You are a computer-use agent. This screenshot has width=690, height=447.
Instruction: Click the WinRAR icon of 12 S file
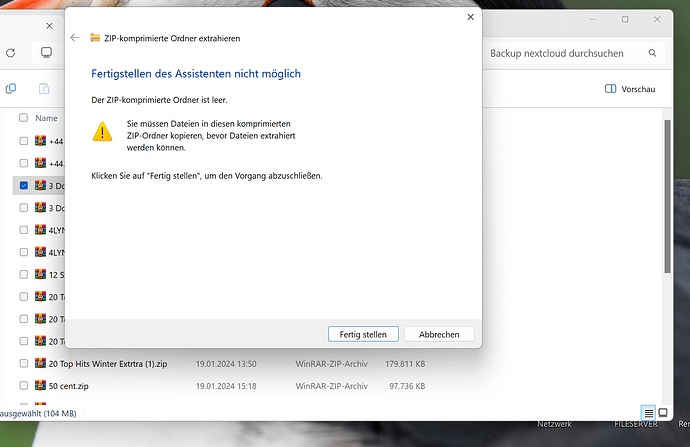(40, 274)
